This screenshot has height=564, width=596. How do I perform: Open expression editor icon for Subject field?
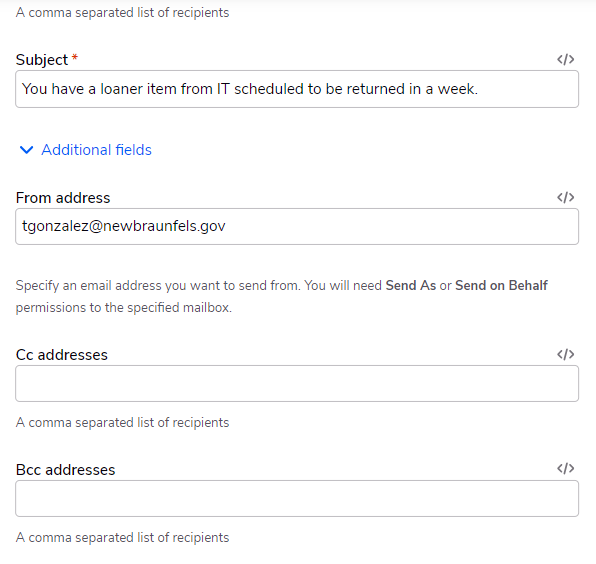(x=566, y=59)
